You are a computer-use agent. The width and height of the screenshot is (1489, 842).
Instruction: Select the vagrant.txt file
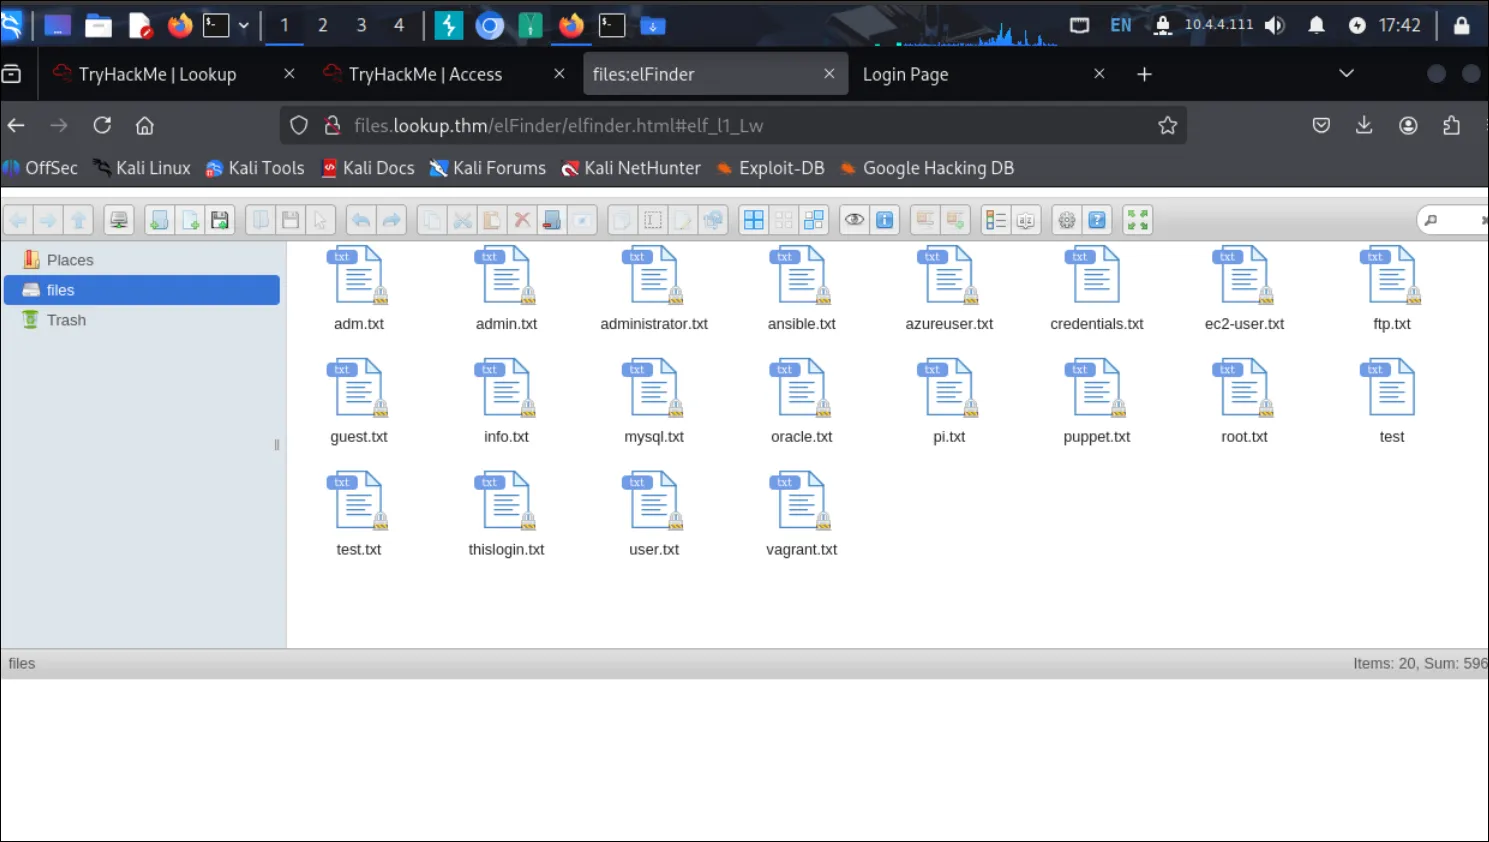tap(802, 514)
